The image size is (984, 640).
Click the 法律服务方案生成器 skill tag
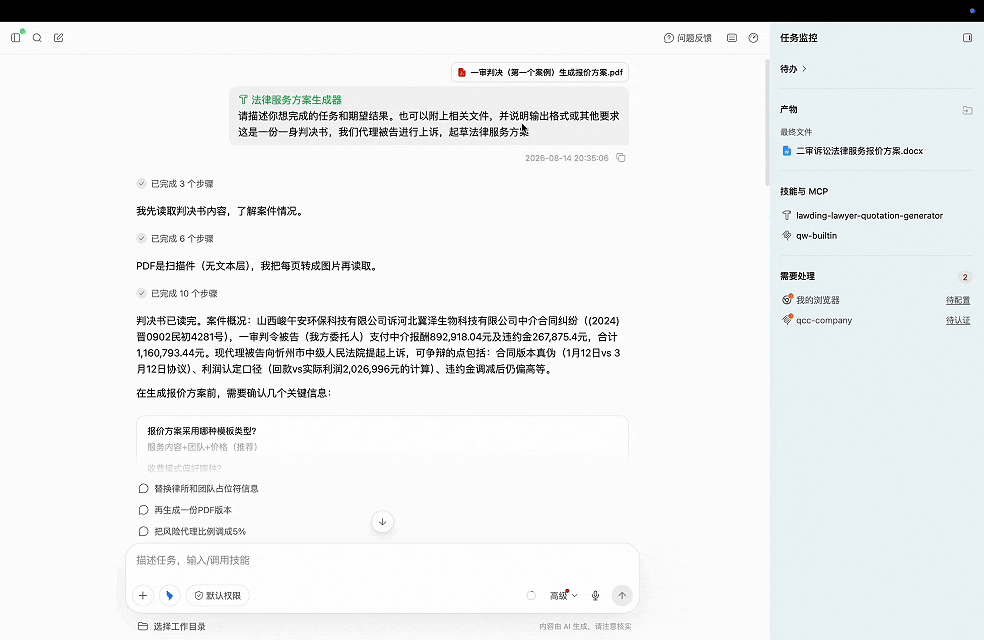(x=290, y=100)
